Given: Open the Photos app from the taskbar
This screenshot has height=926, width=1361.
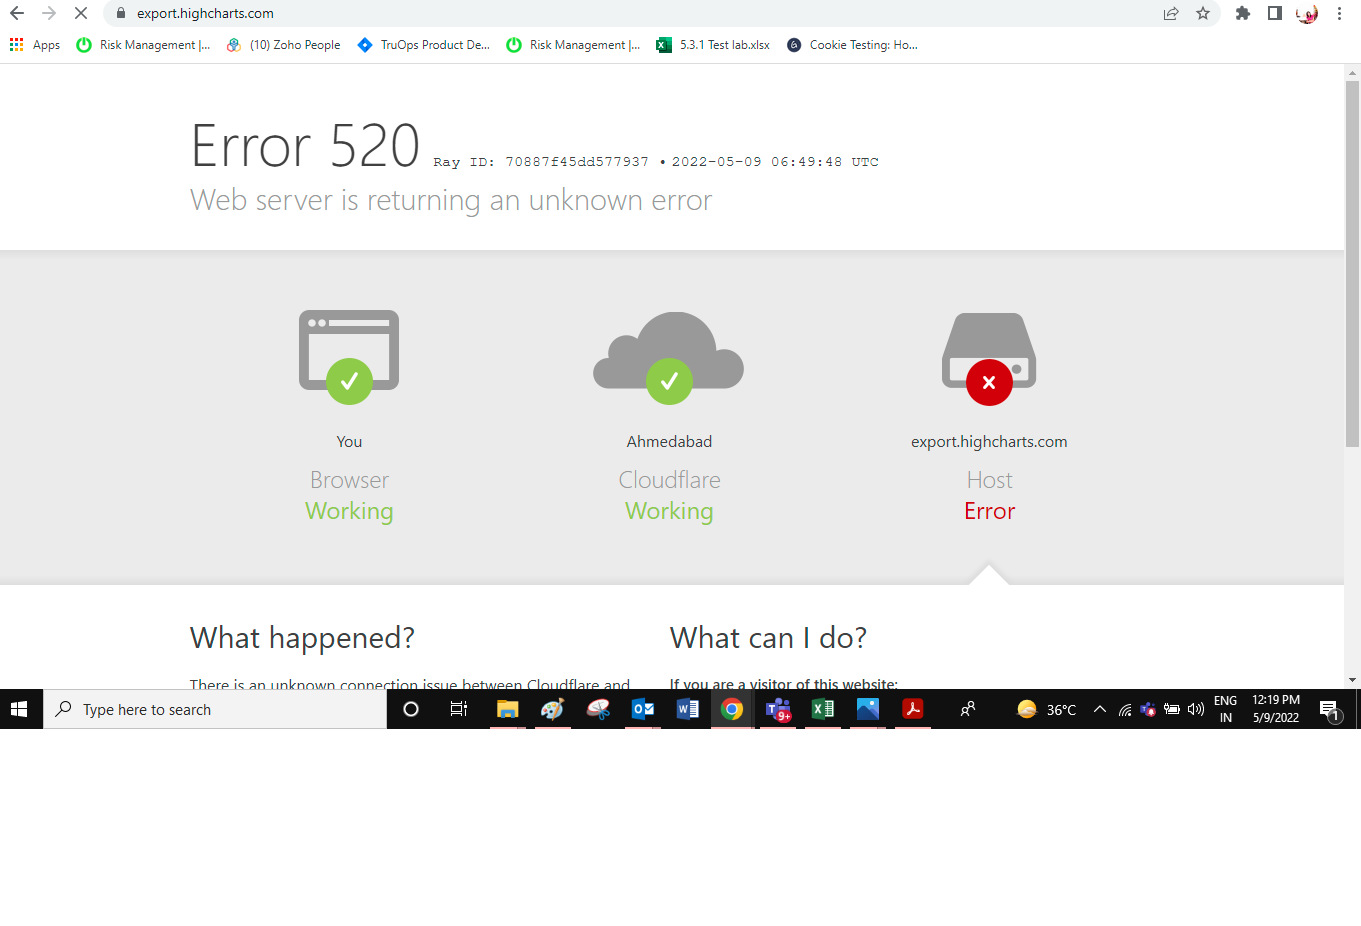Looking at the screenshot, I should click(x=867, y=709).
